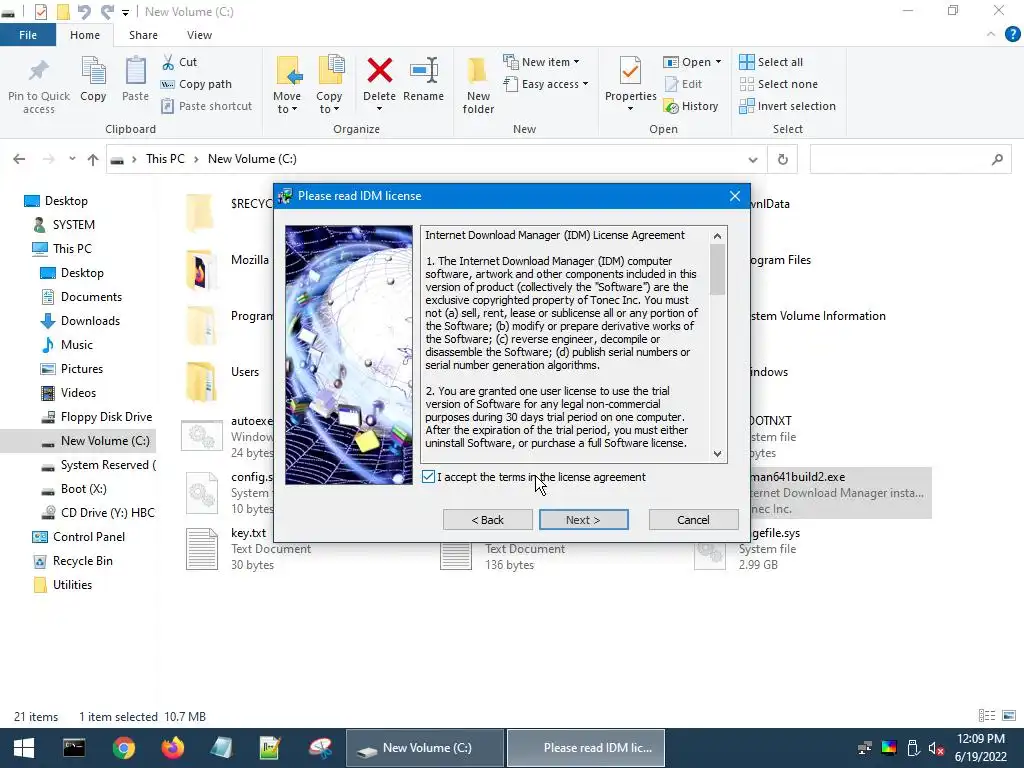
Task: Click Invert selection
Action: point(788,106)
